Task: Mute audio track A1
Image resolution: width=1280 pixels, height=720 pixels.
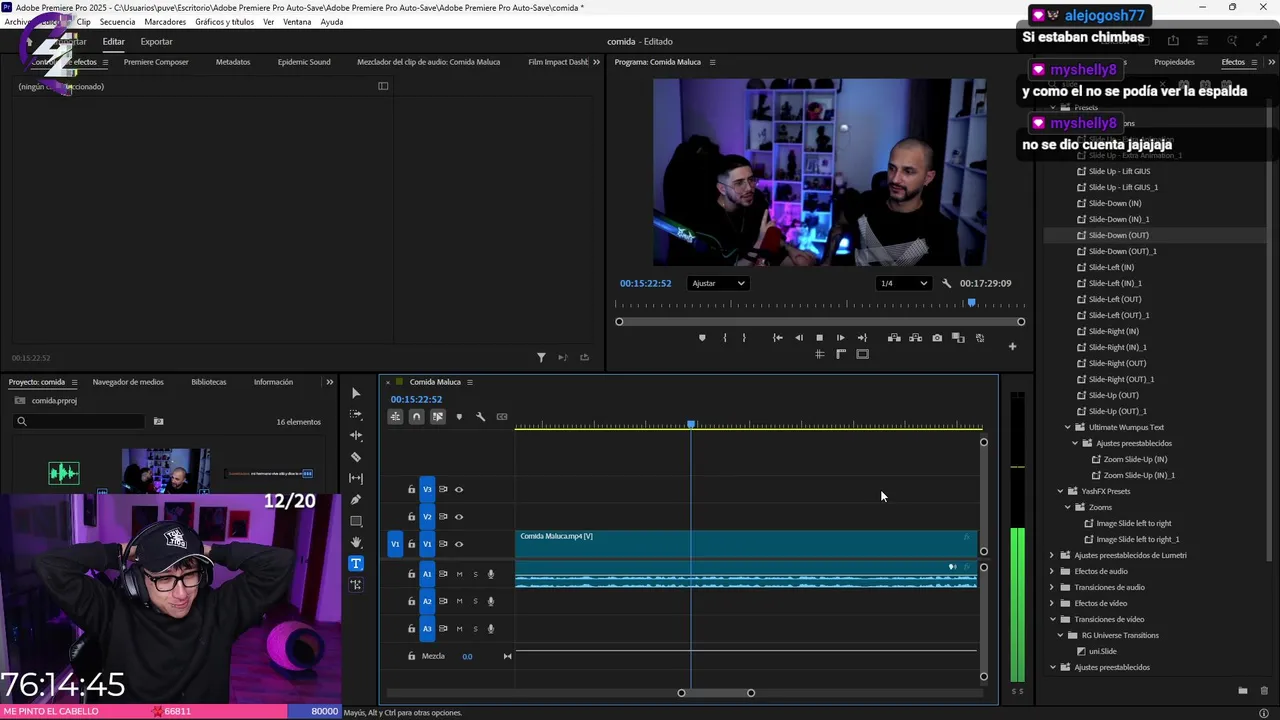Action: (x=459, y=574)
